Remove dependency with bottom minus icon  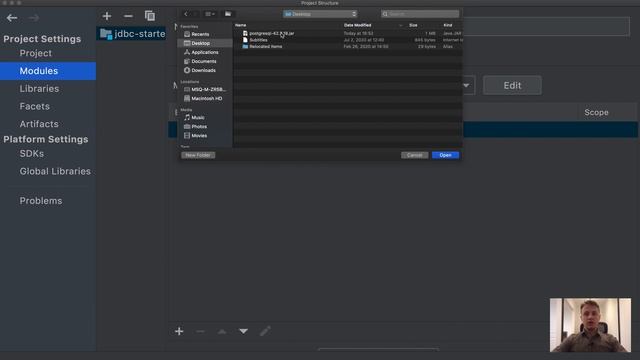pyautogui.click(x=200, y=331)
